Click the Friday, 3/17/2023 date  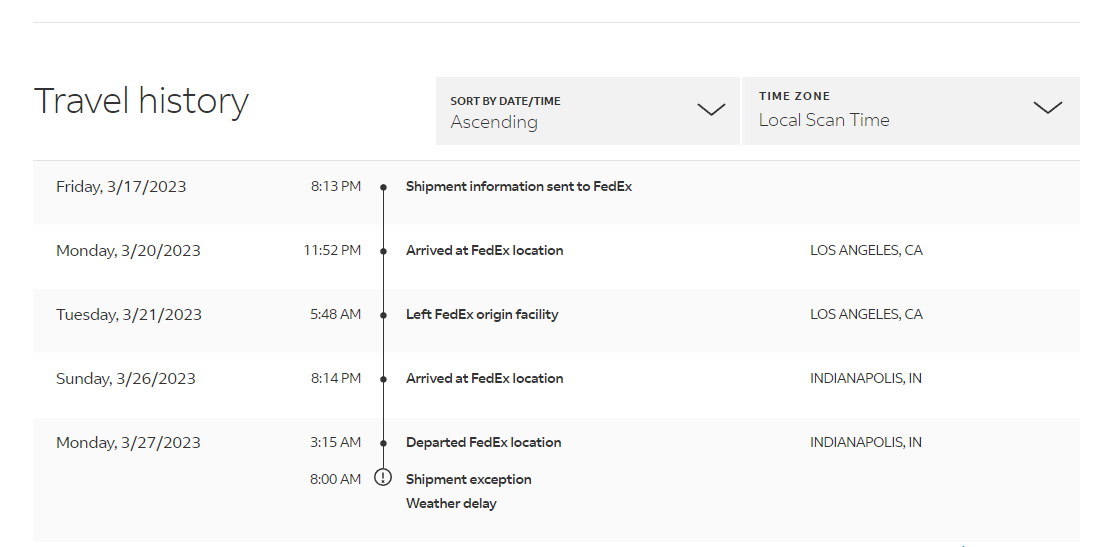[121, 186]
